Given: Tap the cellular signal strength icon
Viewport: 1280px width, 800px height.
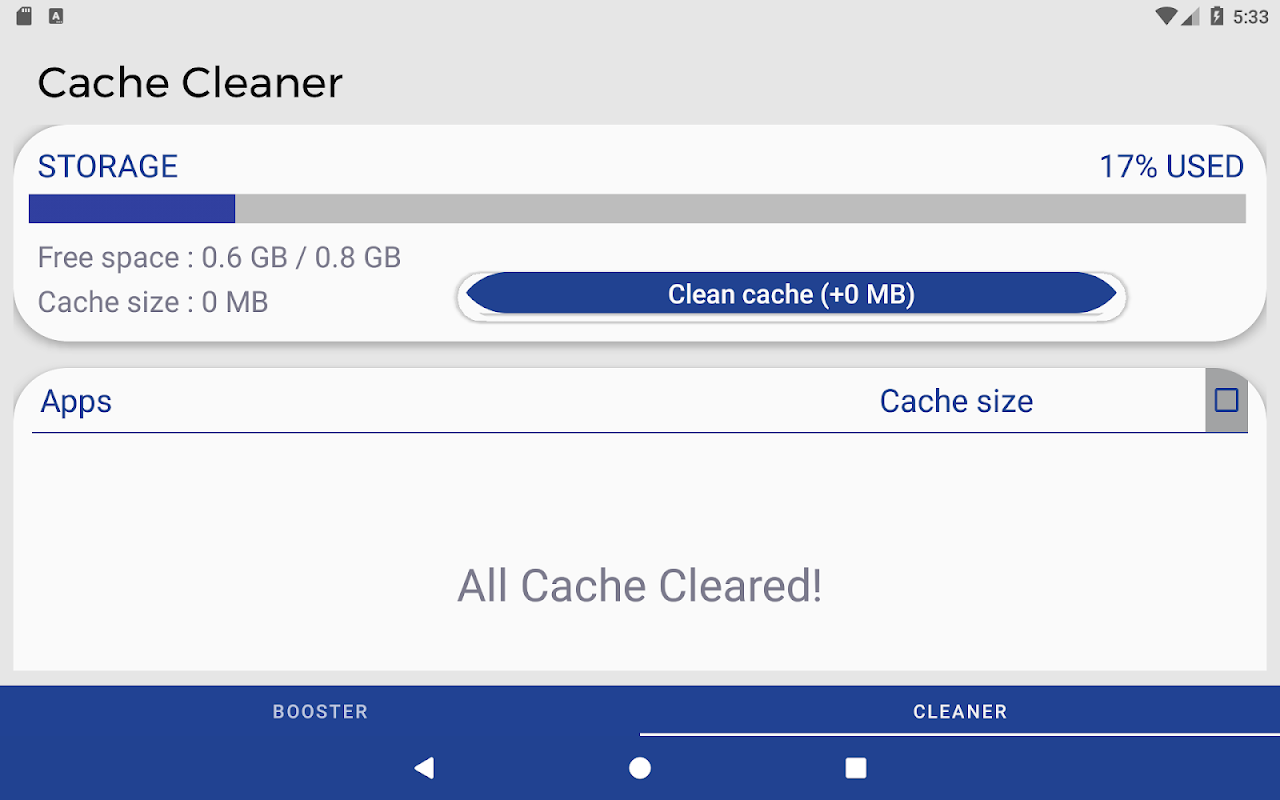Looking at the screenshot, I should (x=1190, y=16).
